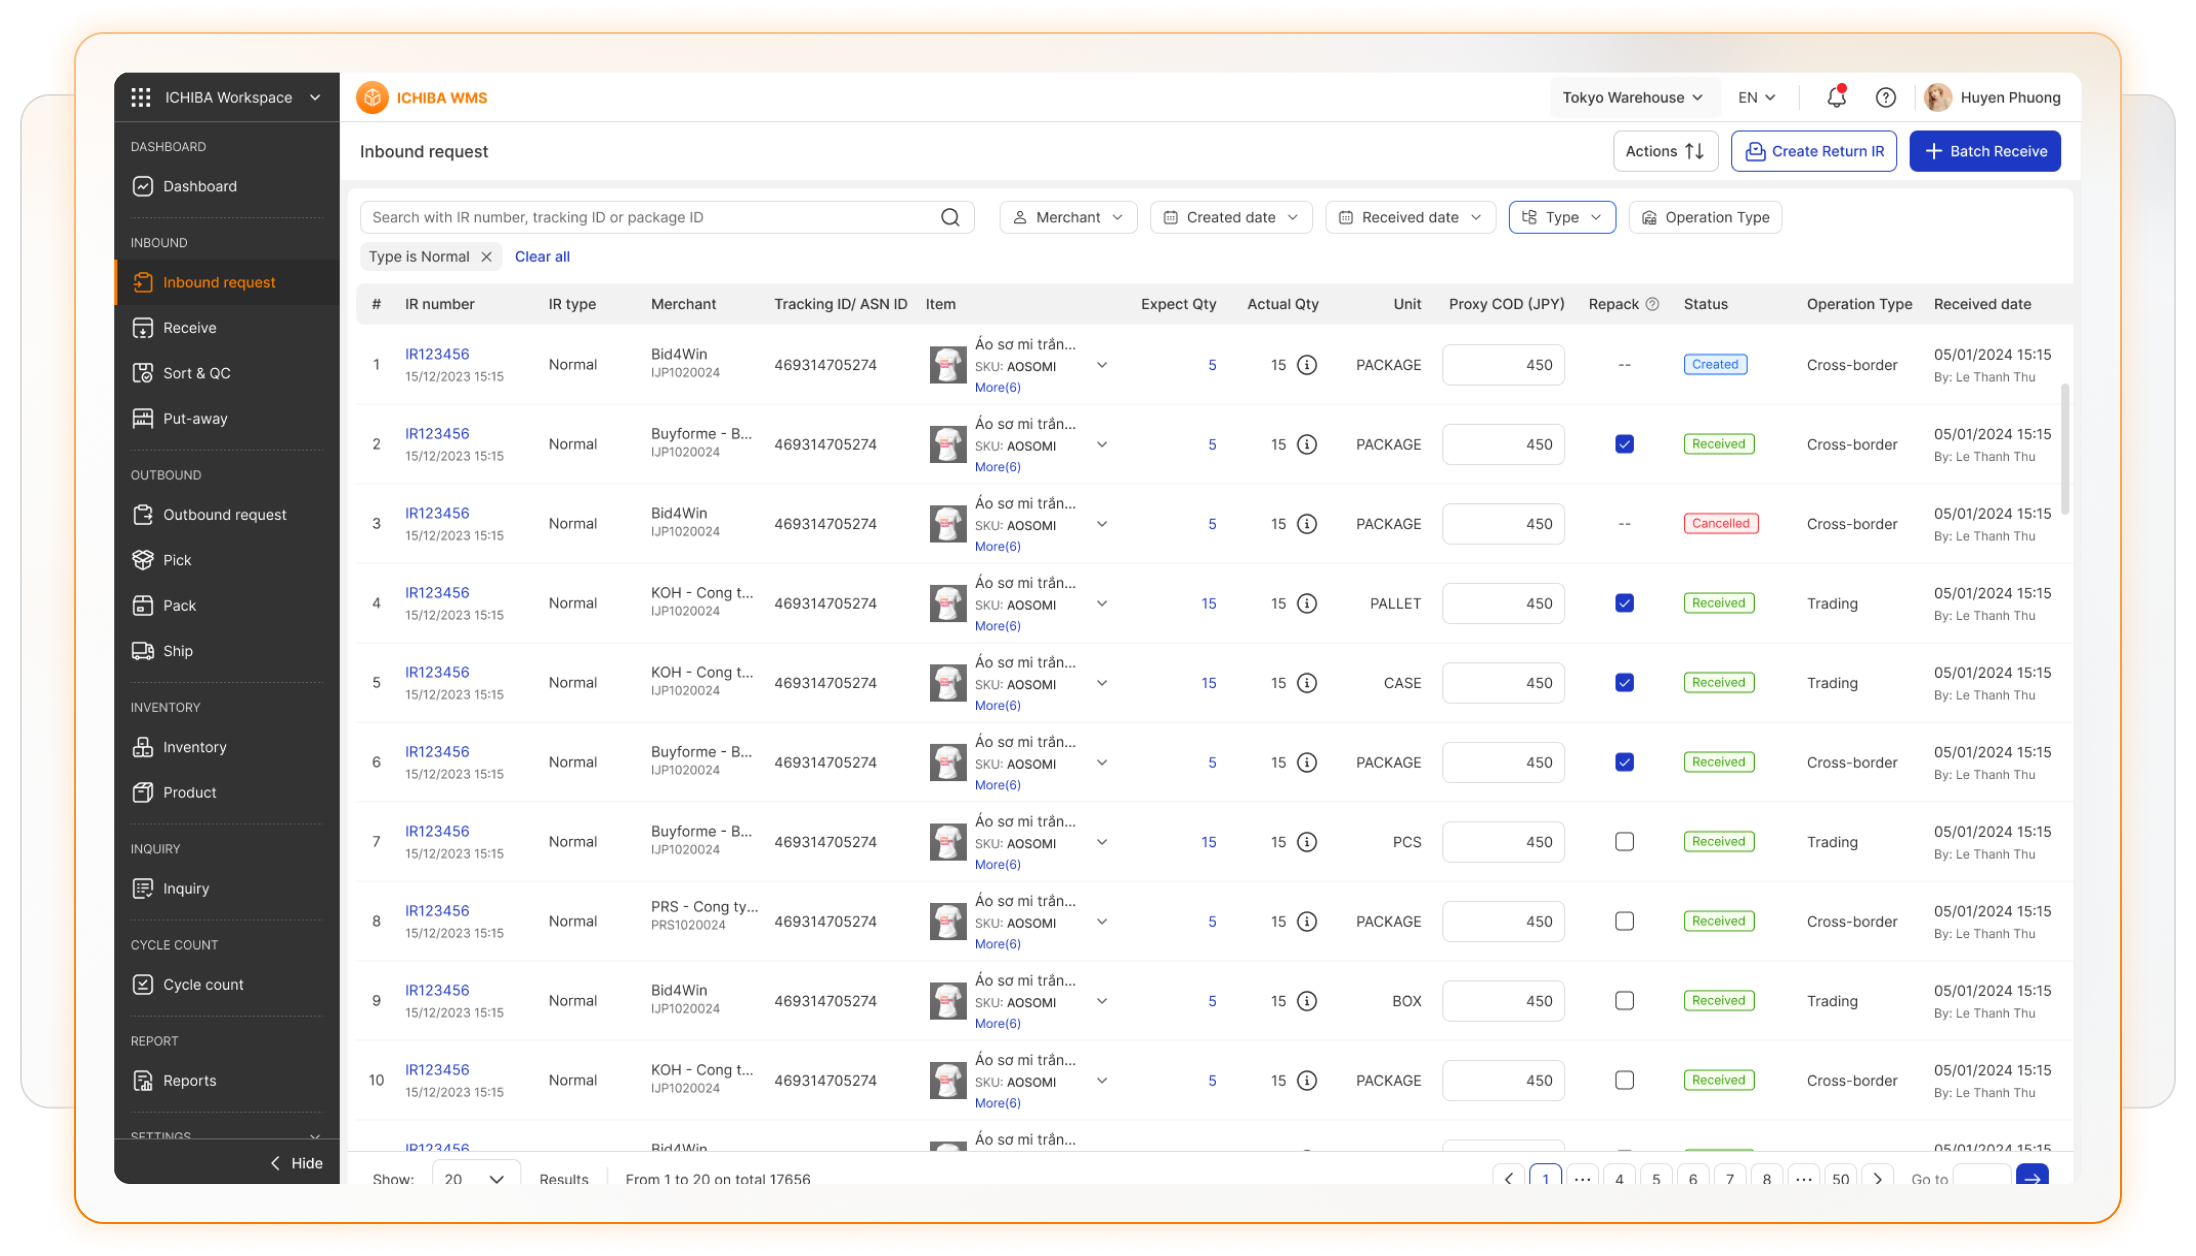Remove the 'Type is Normal' filter chip
2196x1256 pixels.
tap(486, 256)
